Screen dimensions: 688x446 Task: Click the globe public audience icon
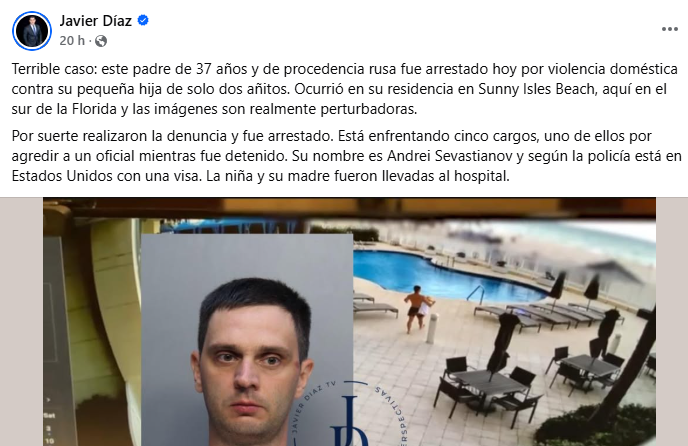(101, 41)
